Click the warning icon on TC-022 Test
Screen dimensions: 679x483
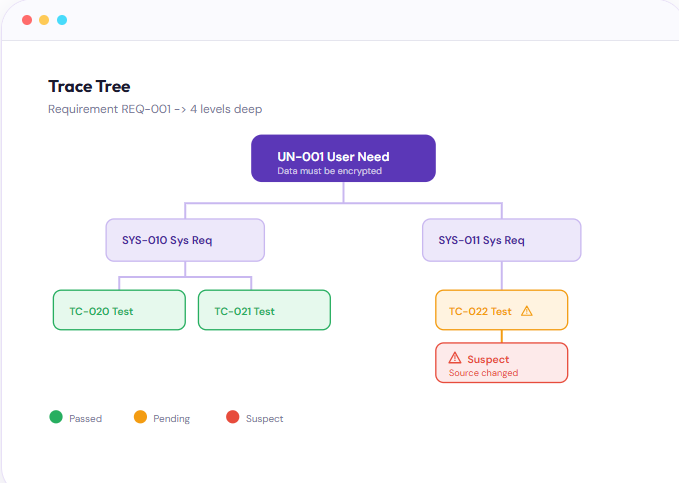527,311
